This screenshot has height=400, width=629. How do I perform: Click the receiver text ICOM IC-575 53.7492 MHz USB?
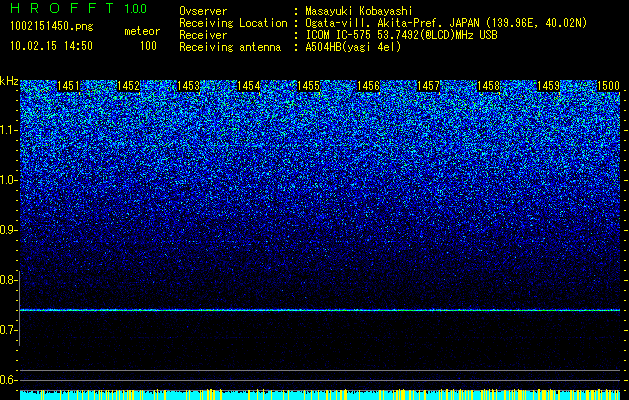tap(401, 35)
